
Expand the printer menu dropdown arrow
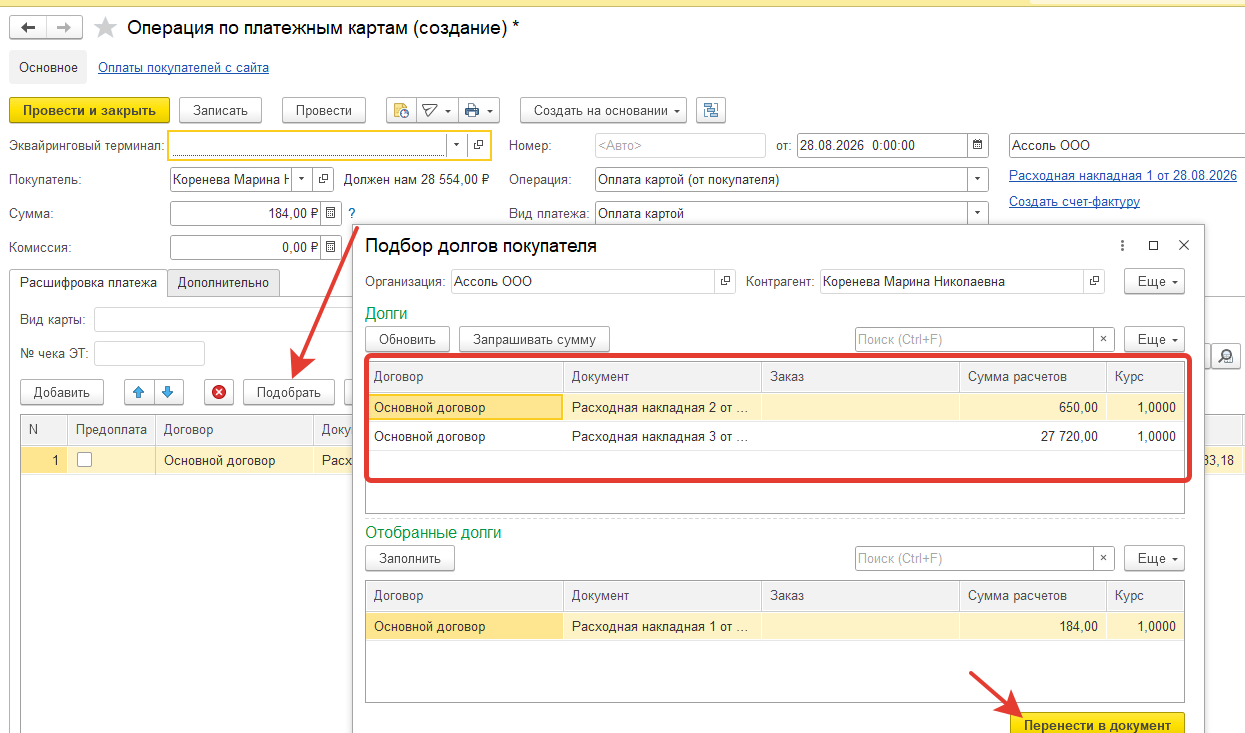491,110
